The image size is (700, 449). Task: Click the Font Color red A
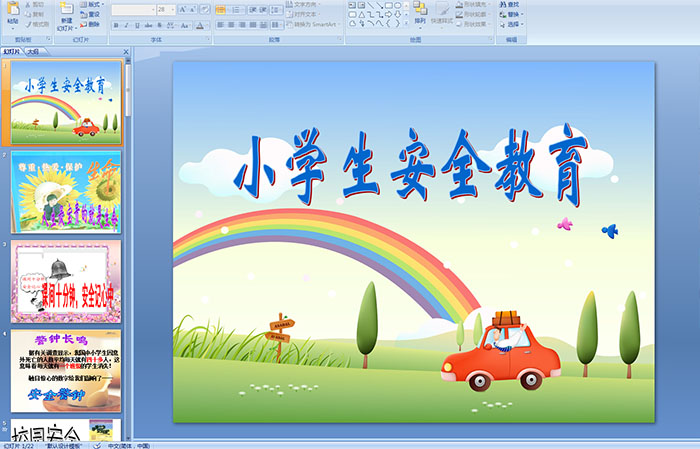pyautogui.click(x=200, y=25)
